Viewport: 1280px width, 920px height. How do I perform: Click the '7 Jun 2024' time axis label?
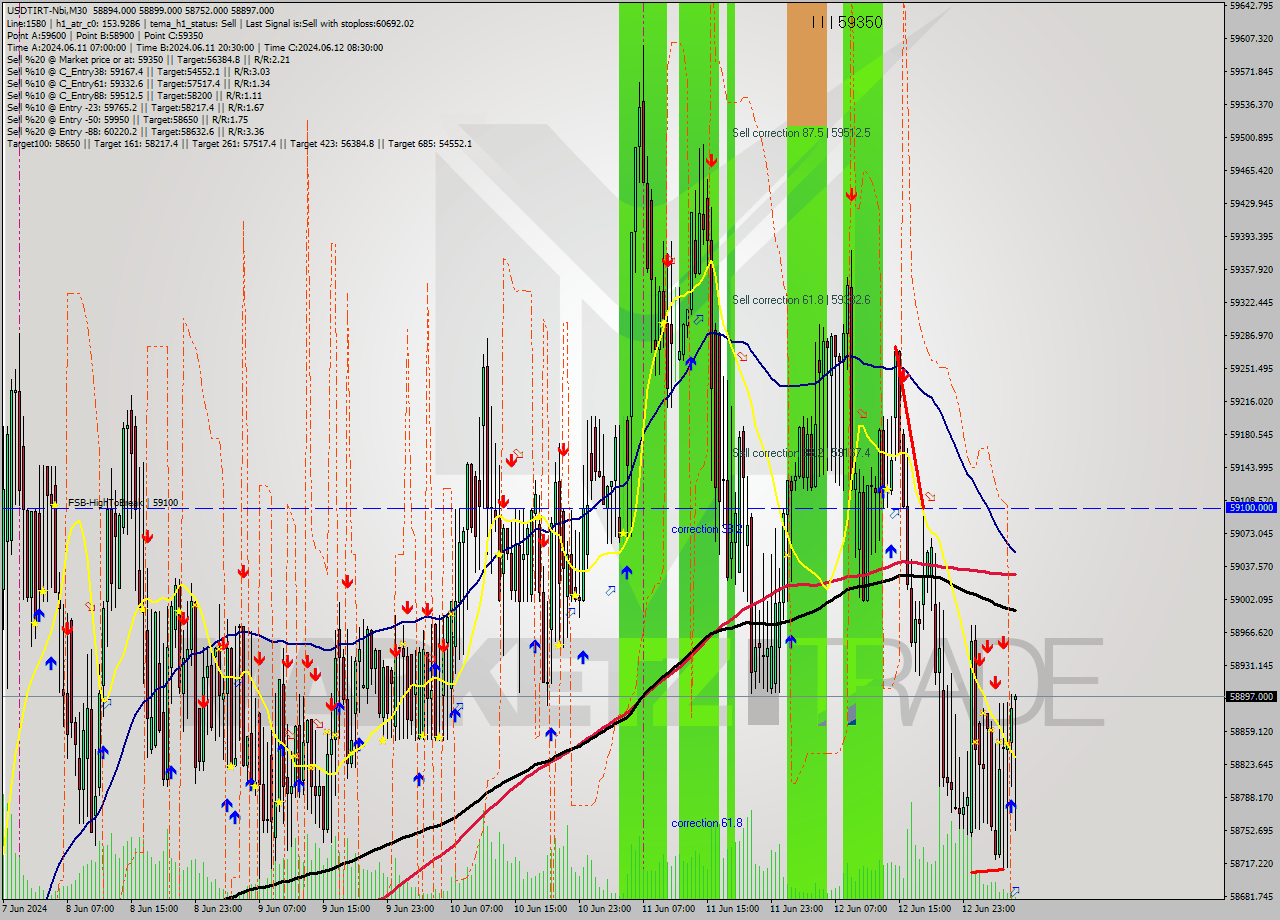click(x=25, y=909)
